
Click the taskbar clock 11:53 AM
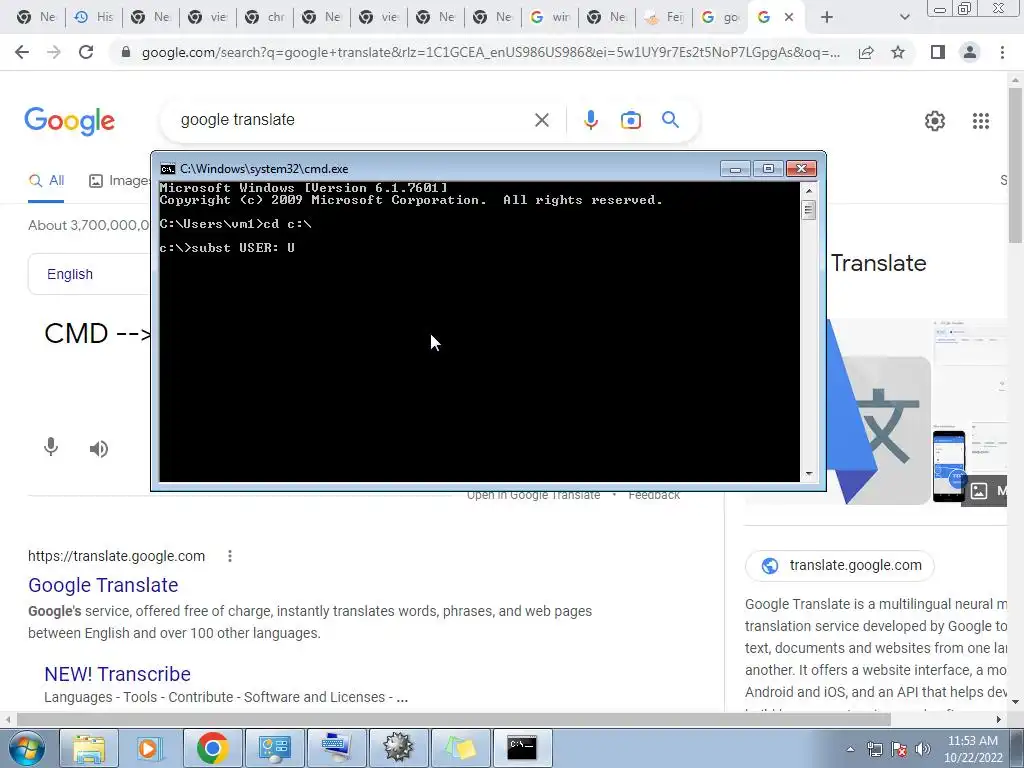[972, 741]
